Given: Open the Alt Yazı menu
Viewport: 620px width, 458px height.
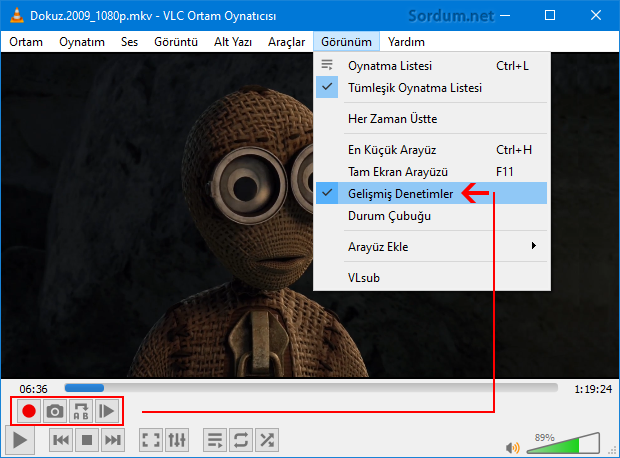Looking at the screenshot, I should 233,42.
